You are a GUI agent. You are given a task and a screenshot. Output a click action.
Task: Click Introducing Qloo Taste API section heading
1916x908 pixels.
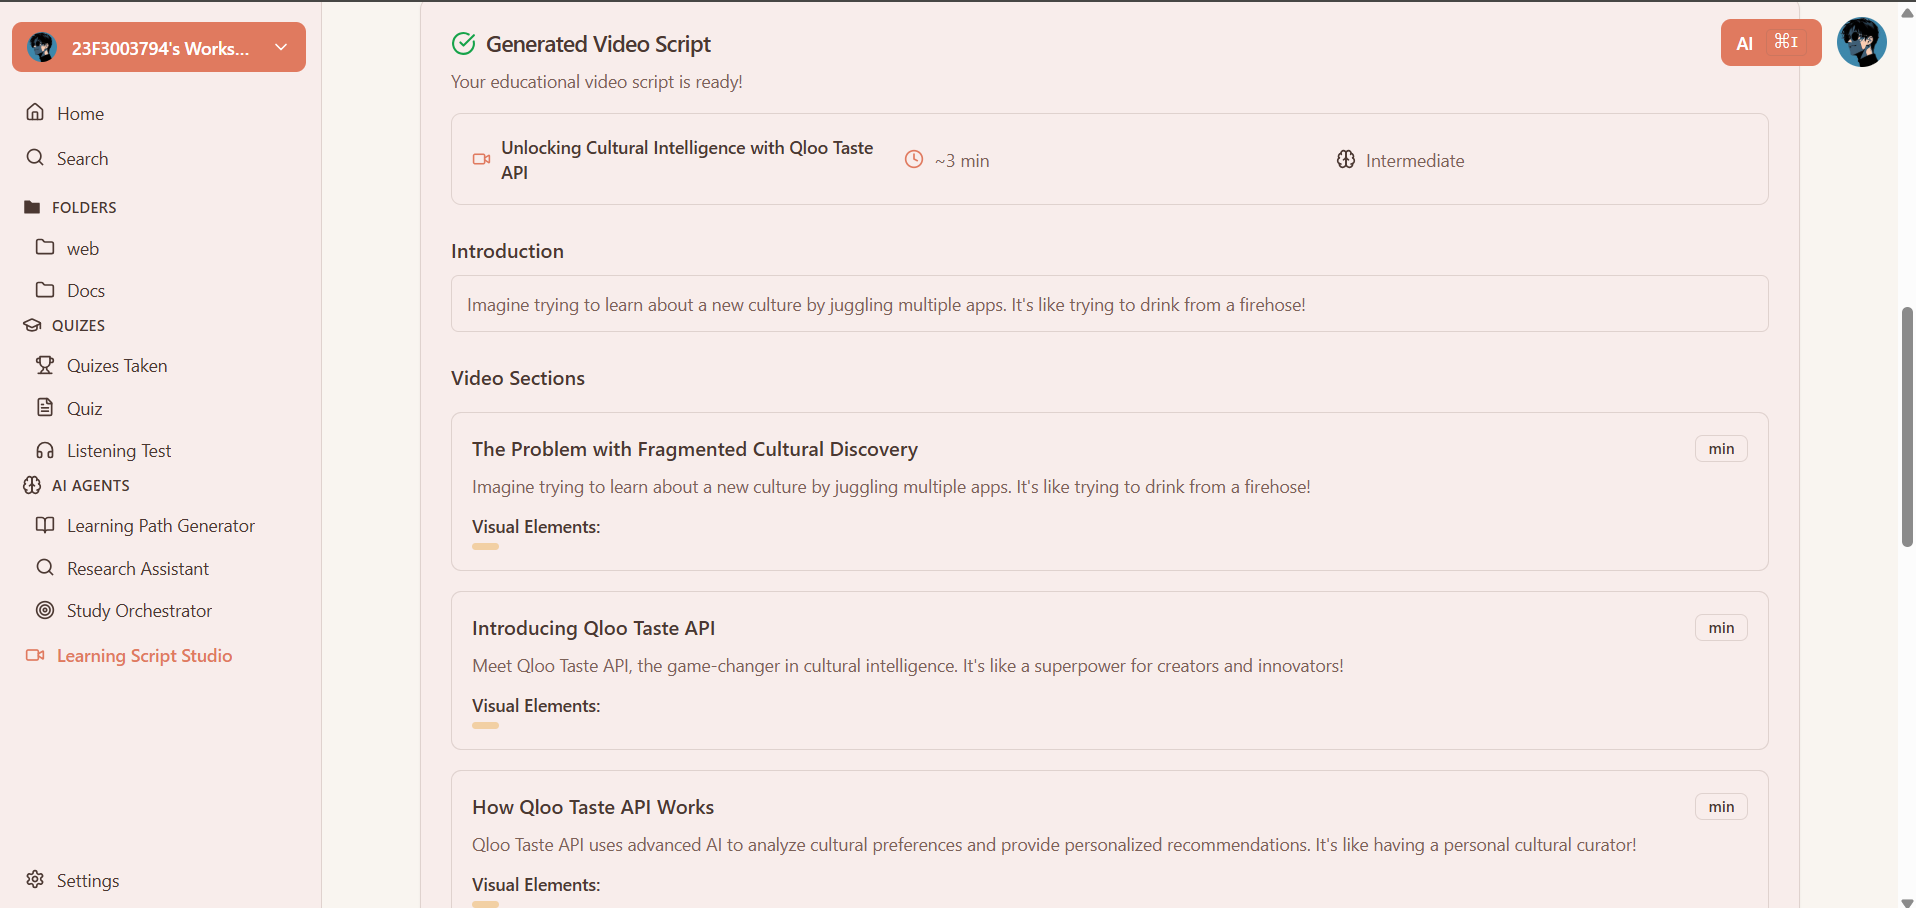pyautogui.click(x=594, y=628)
